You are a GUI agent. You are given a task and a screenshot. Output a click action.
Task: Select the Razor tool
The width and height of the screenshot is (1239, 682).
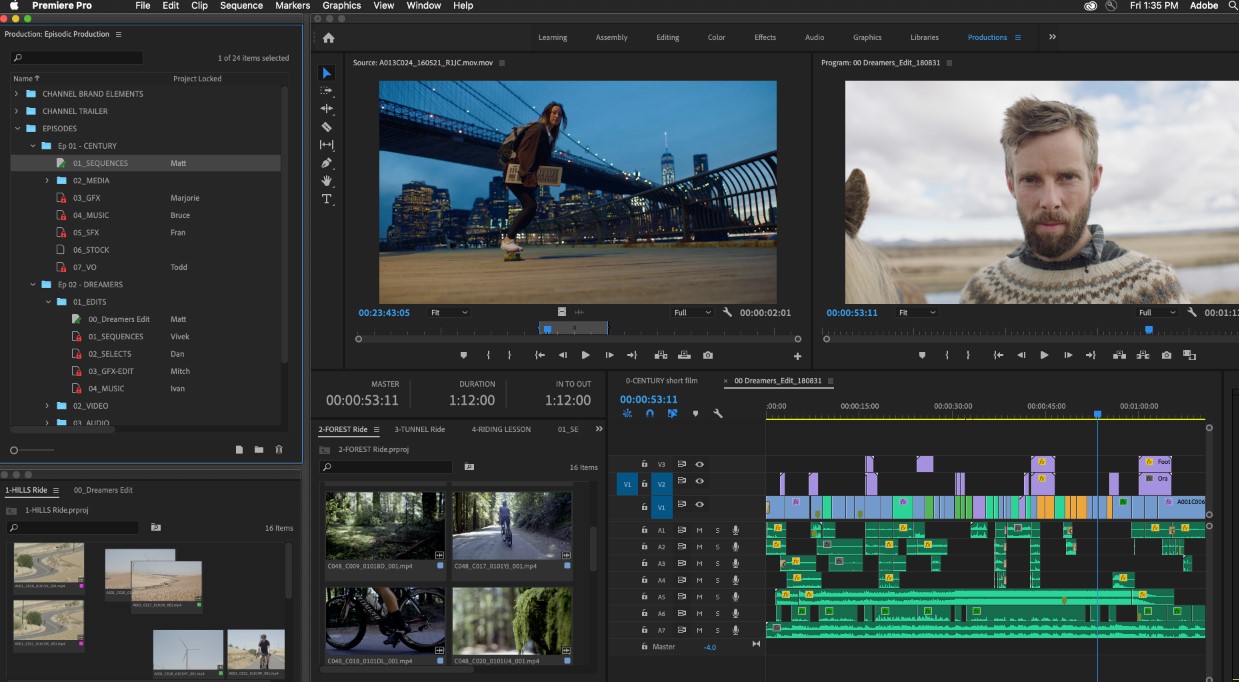pos(325,126)
